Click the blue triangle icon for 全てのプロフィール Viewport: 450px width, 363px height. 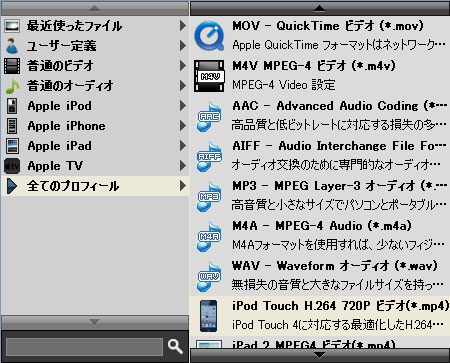point(12,186)
